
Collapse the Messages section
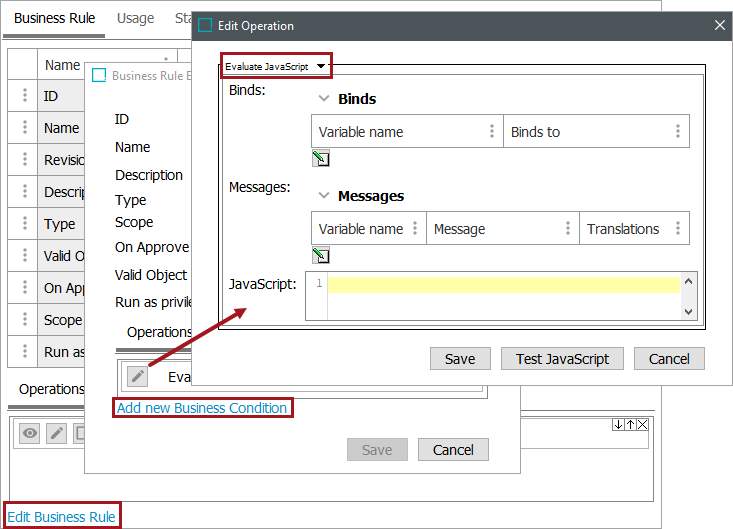(x=324, y=196)
